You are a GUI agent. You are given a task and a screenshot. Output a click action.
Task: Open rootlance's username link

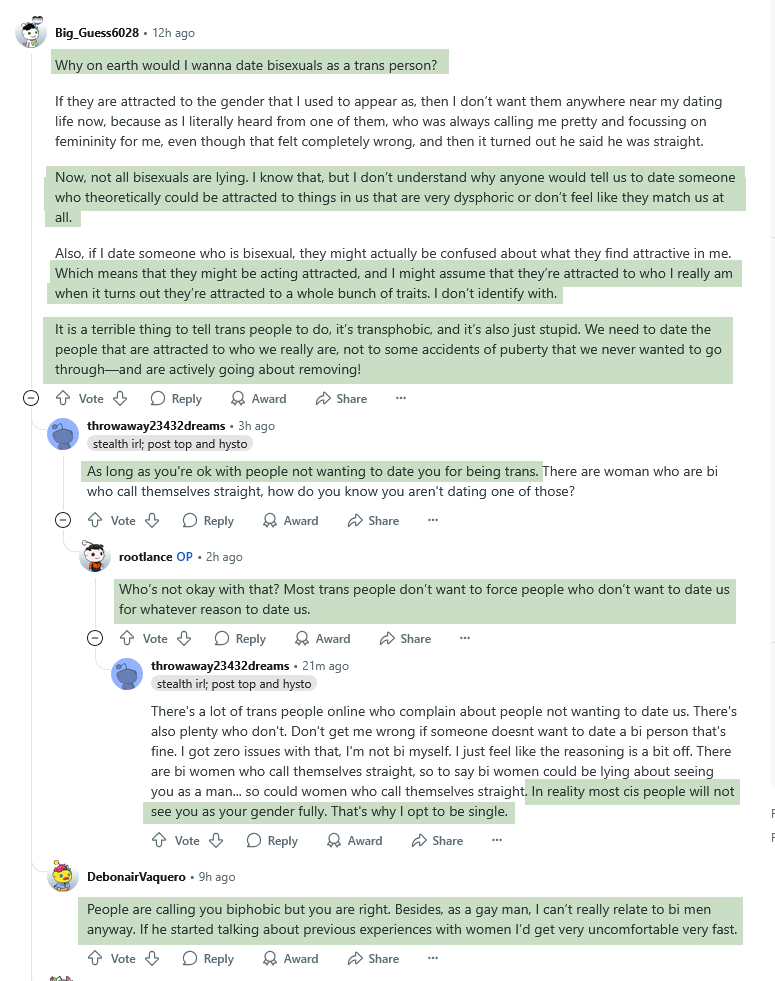145,556
